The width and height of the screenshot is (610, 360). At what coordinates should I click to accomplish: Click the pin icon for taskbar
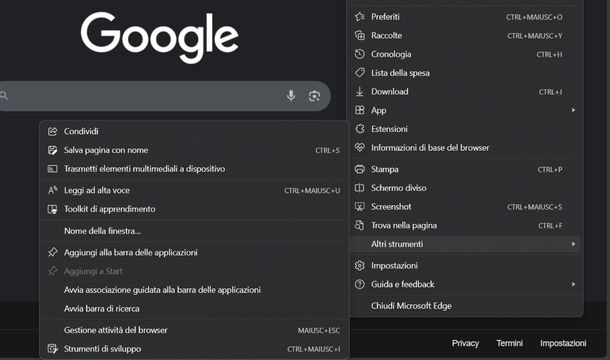53,252
